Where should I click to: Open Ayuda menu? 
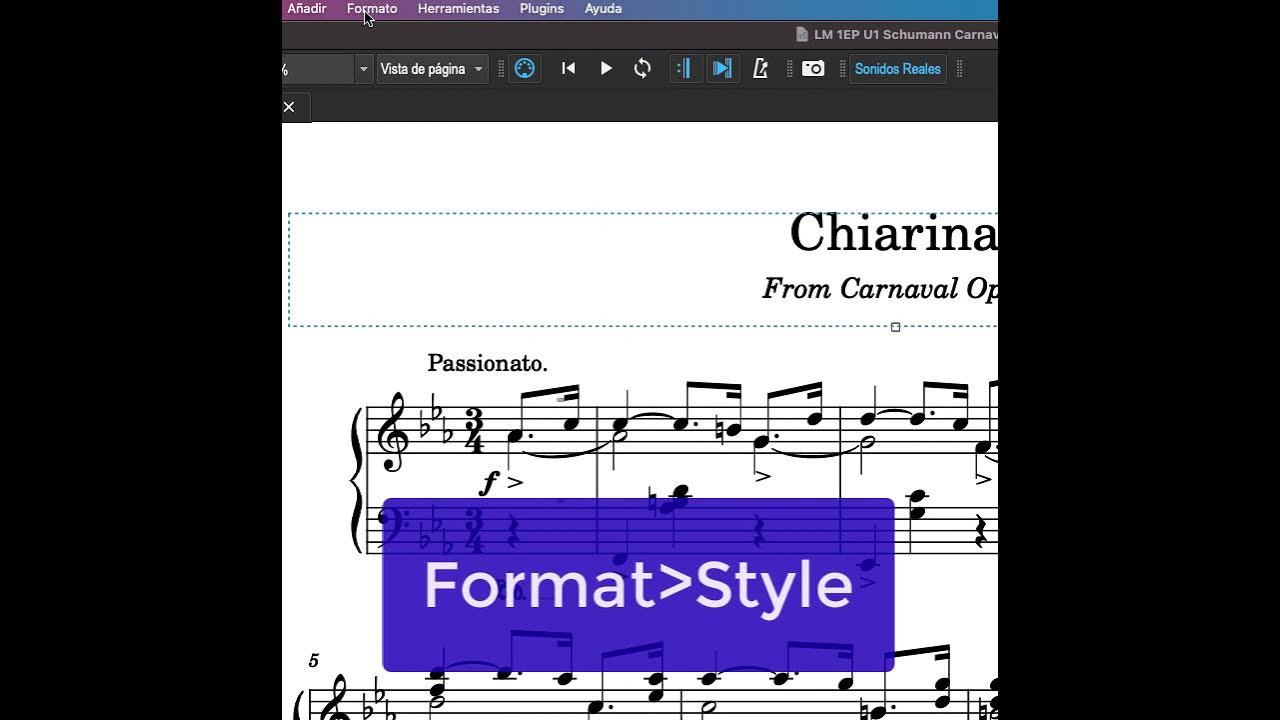(603, 8)
